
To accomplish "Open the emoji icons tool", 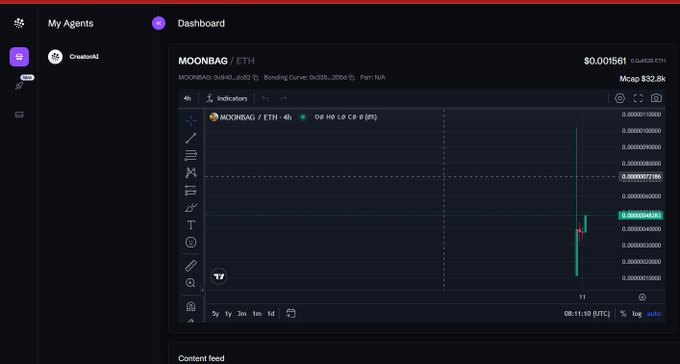I will click(191, 242).
